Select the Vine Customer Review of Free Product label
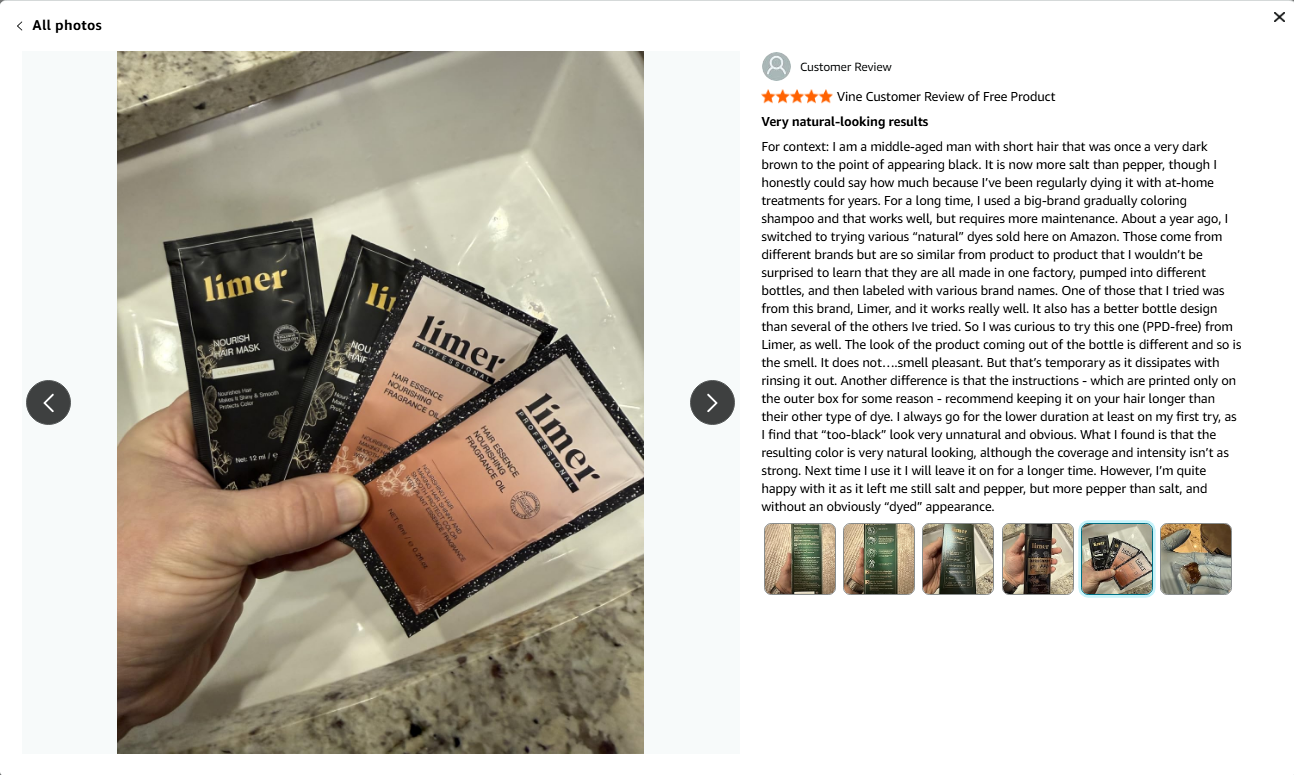Image resolution: width=1294 pixels, height=775 pixels. tap(946, 97)
